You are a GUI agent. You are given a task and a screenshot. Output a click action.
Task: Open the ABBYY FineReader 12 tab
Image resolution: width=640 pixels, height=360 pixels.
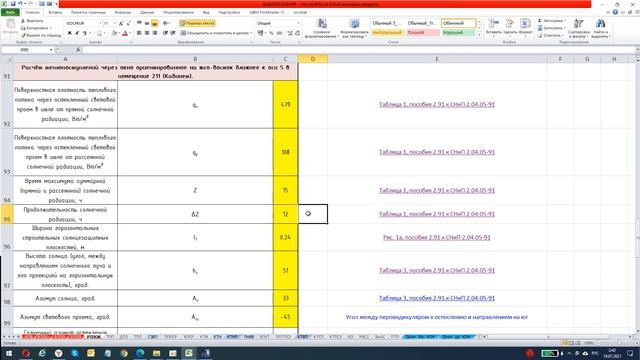coord(267,12)
